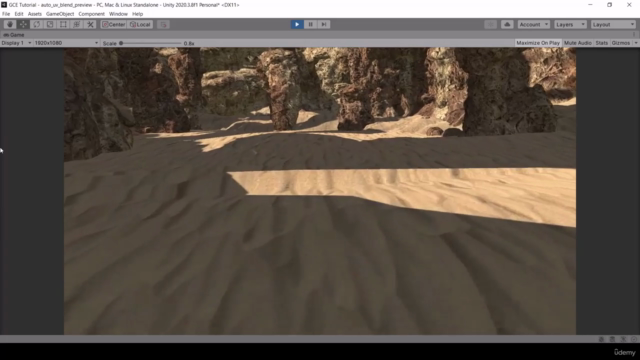Expand the Gizmos dropdown arrow
Viewport: 640px width, 360px height.
(636, 43)
